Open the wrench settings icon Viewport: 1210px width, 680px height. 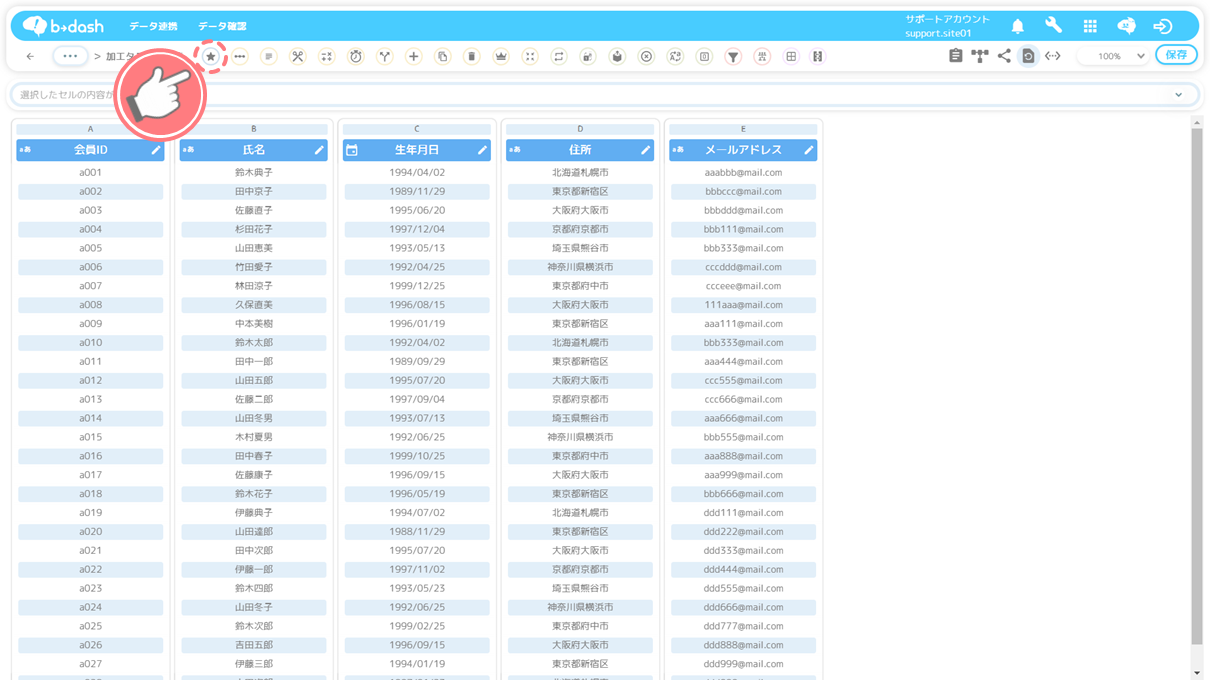[1053, 26]
